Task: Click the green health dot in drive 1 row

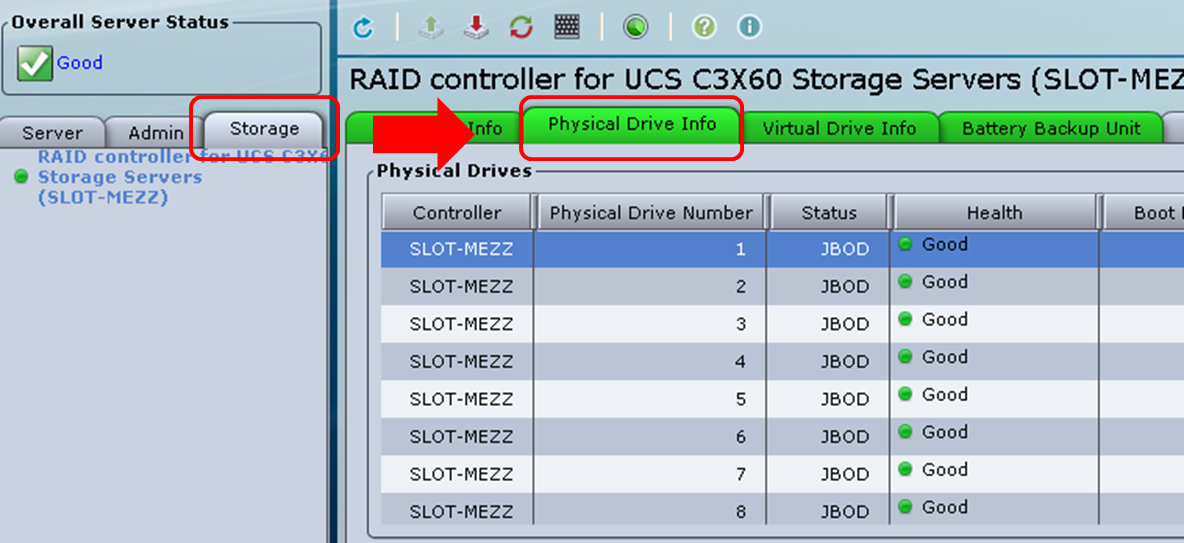Action: 905,244
